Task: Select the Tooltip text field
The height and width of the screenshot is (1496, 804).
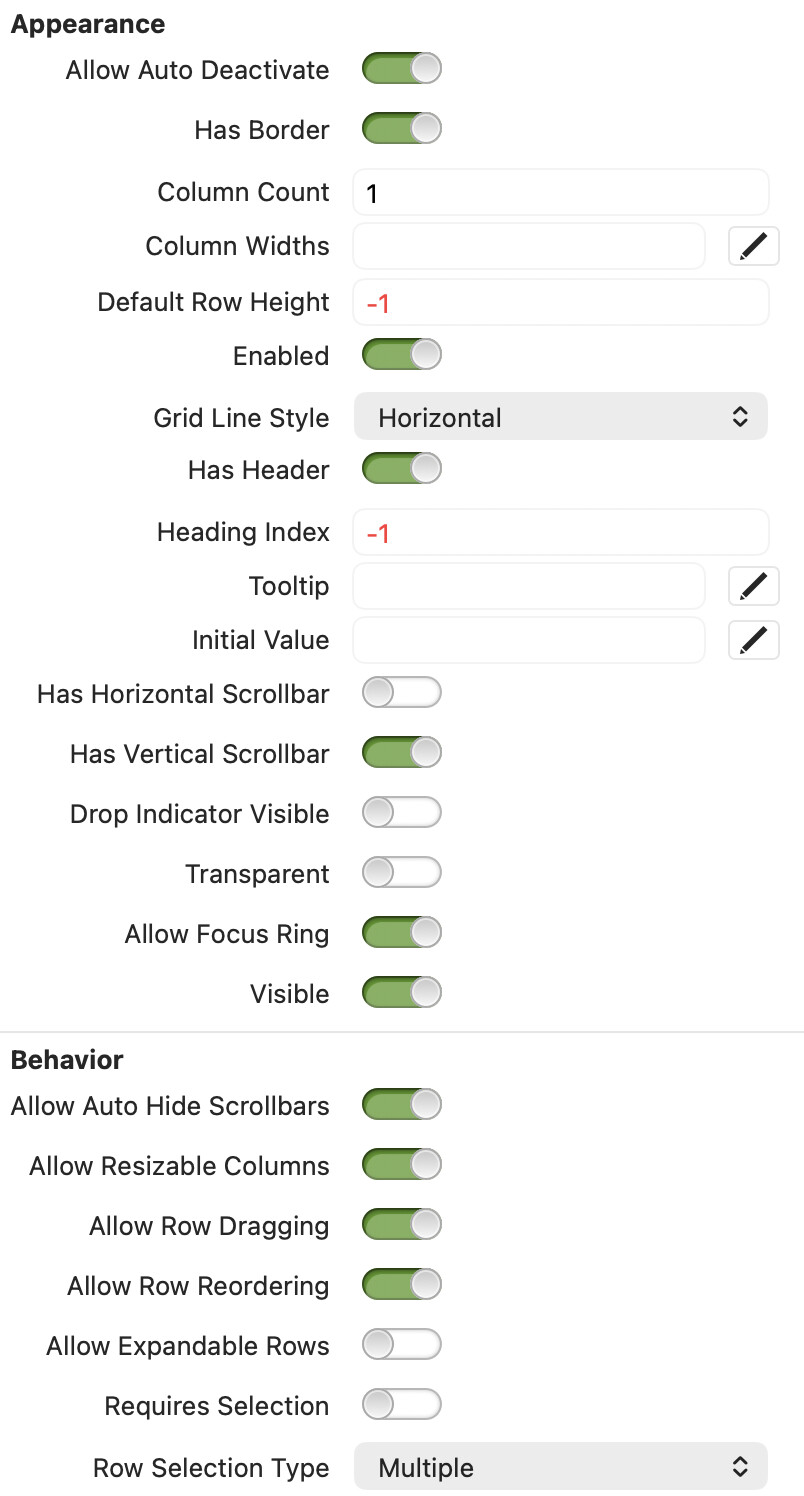Action: click(x=528, y=586)
